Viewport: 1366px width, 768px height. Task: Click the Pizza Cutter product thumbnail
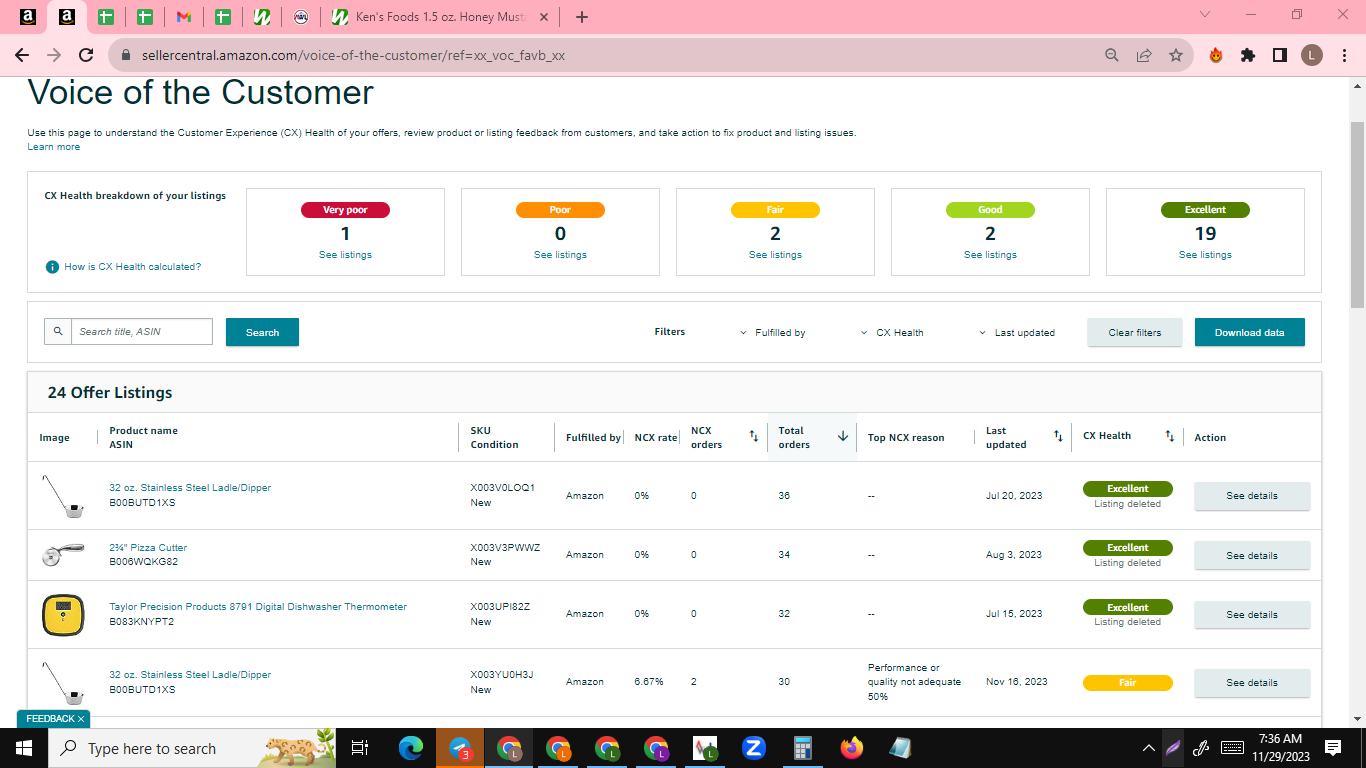[62, 555]
